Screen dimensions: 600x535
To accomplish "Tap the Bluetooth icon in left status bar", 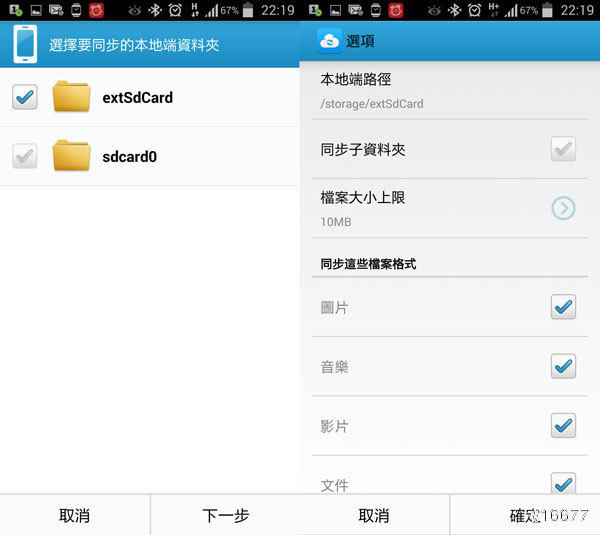I will pos(155,10).
